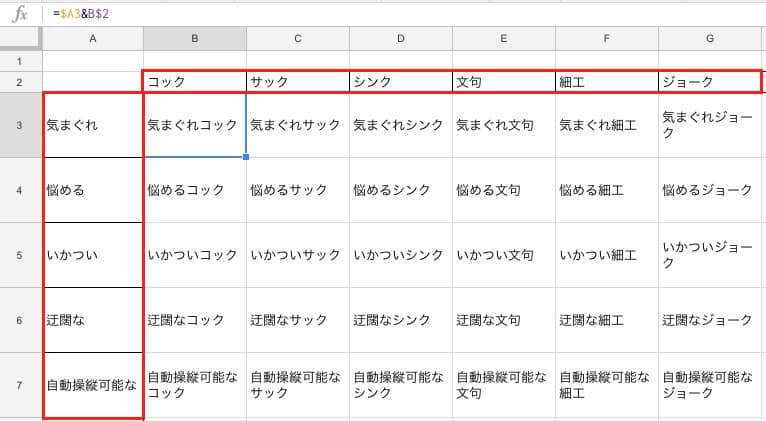766x421 pixels.
Task: Click cell 迂闊な細工
Action: pyautogui.click(x=607, y=320)
